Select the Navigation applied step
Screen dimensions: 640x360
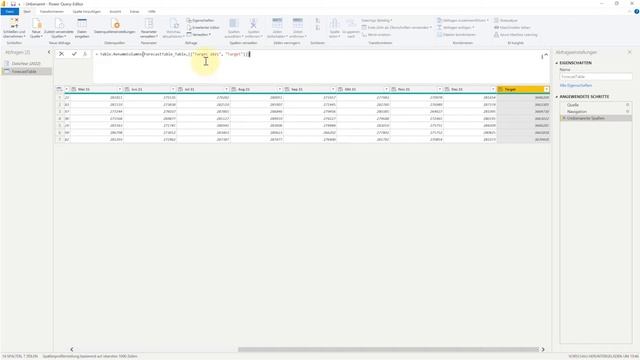pyautogui.click(x=577, y=111)
